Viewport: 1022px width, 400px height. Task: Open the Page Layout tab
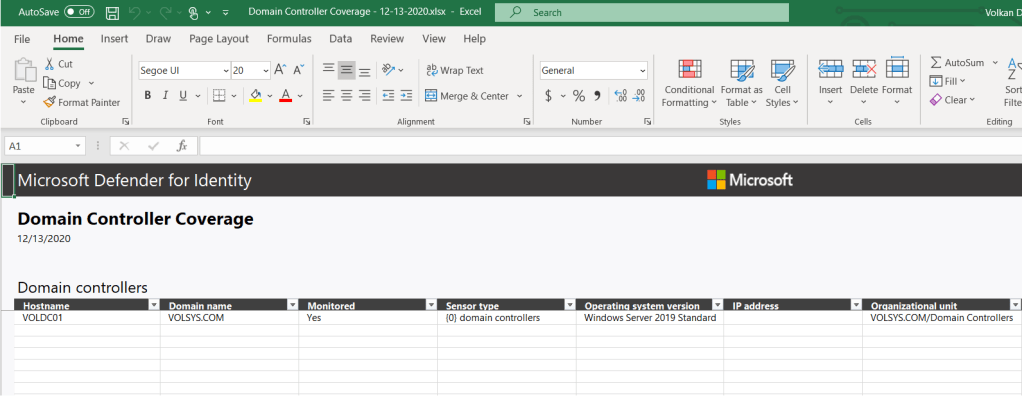click(218, 39)
